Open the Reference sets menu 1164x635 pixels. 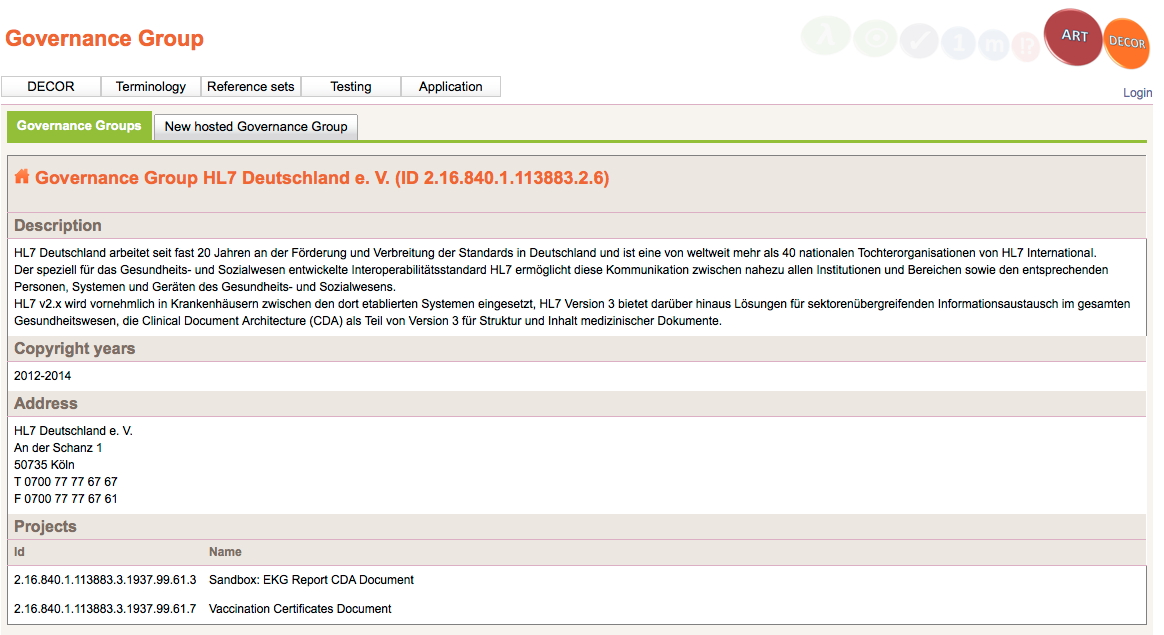pos(251,86)
